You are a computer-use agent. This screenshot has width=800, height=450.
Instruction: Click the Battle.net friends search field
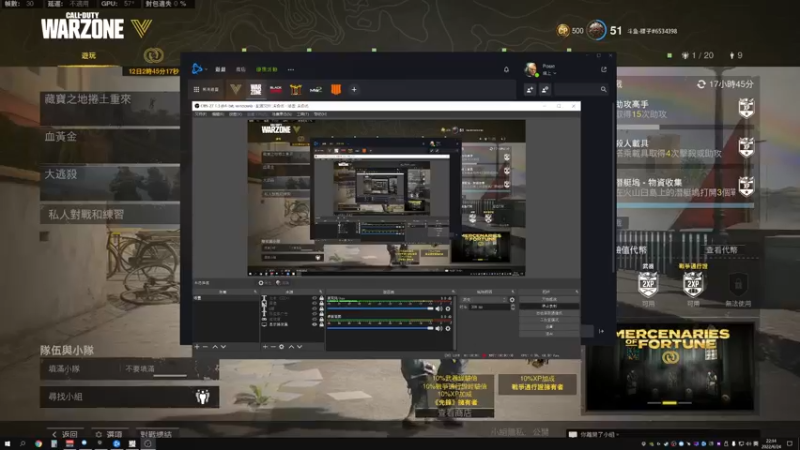[x=581, y=89]
